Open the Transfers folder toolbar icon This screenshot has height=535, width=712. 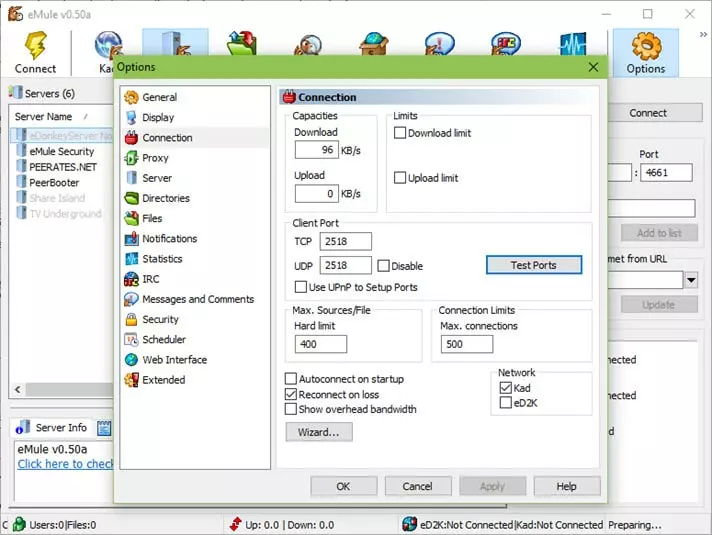click(x=242, y=43)
